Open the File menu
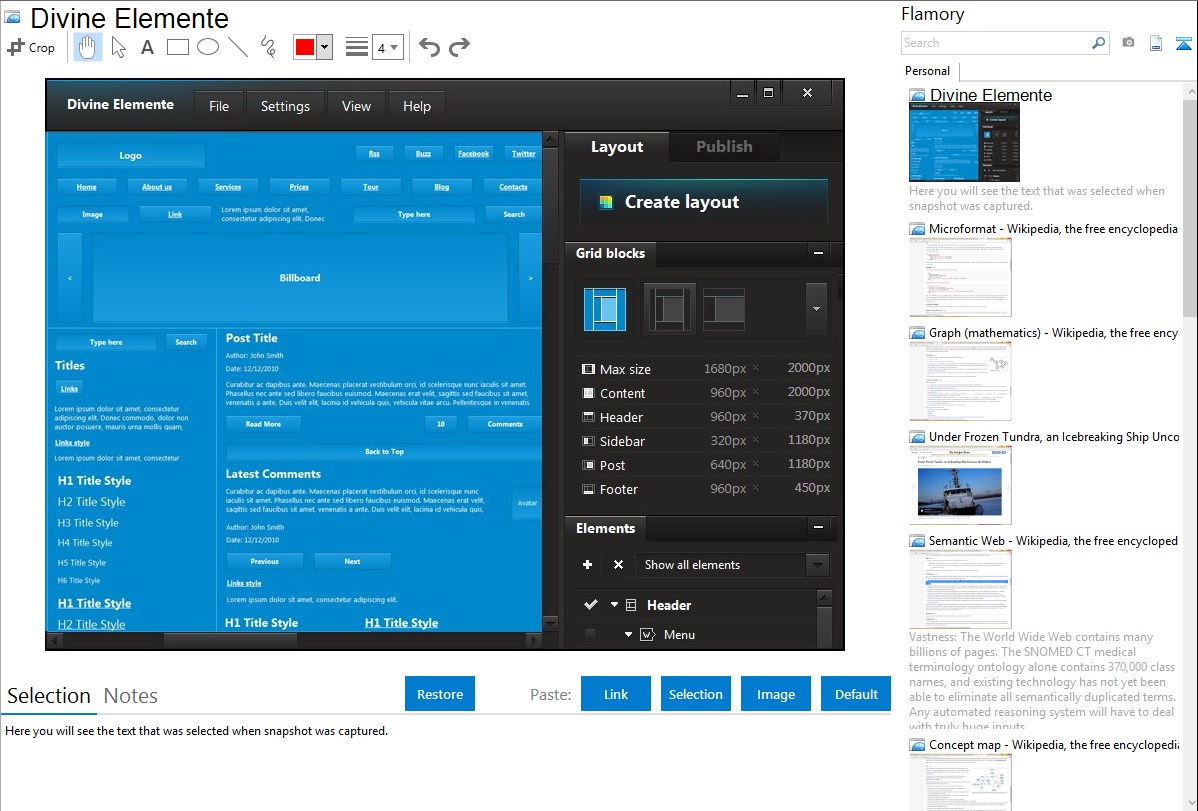 (x=219, y=106)
